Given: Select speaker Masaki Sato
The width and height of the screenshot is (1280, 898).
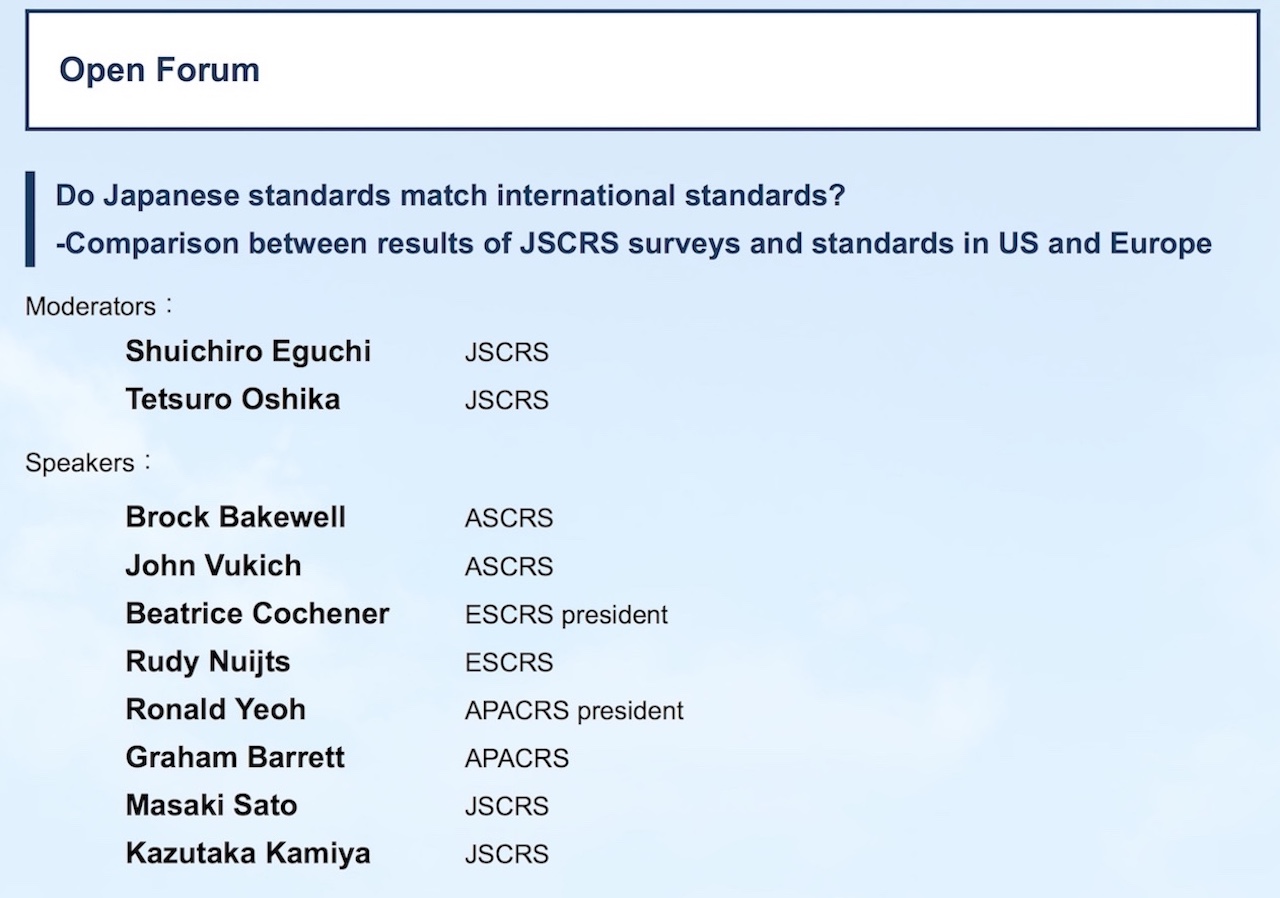Looking at the screenshot, I should (211, 805).
